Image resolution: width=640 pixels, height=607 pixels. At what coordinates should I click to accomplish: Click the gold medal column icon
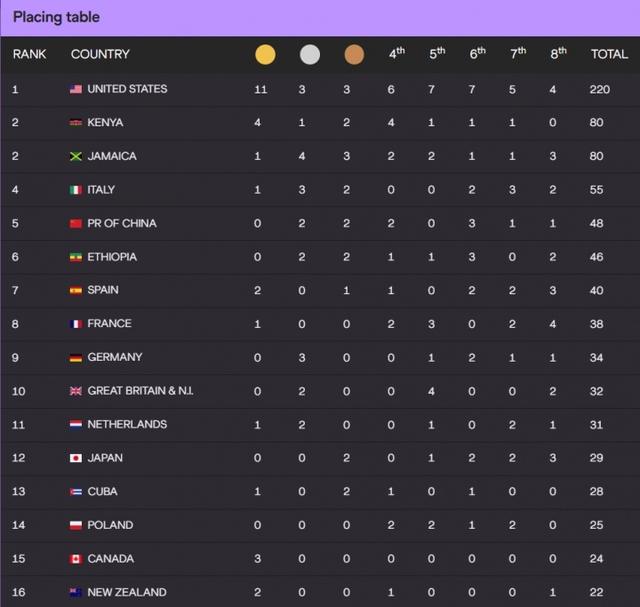(x=265, y=55)
